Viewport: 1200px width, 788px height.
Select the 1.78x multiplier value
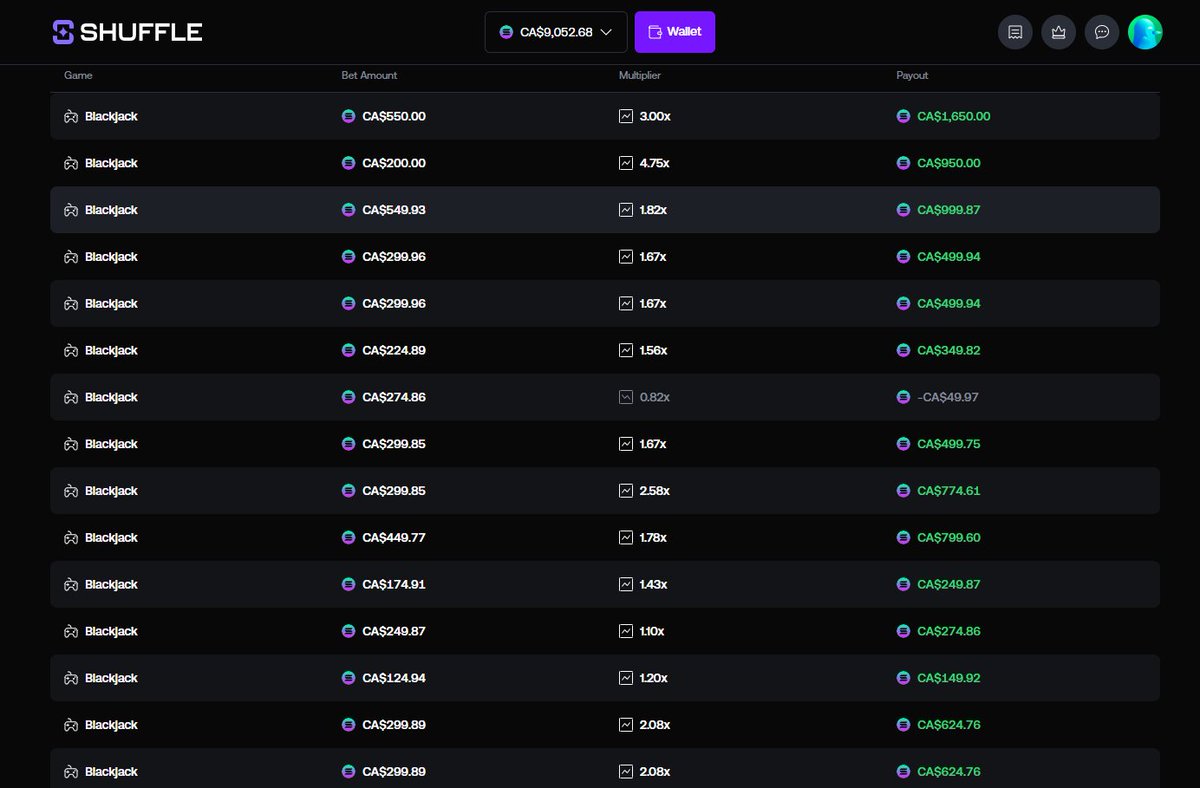[653, 537]
